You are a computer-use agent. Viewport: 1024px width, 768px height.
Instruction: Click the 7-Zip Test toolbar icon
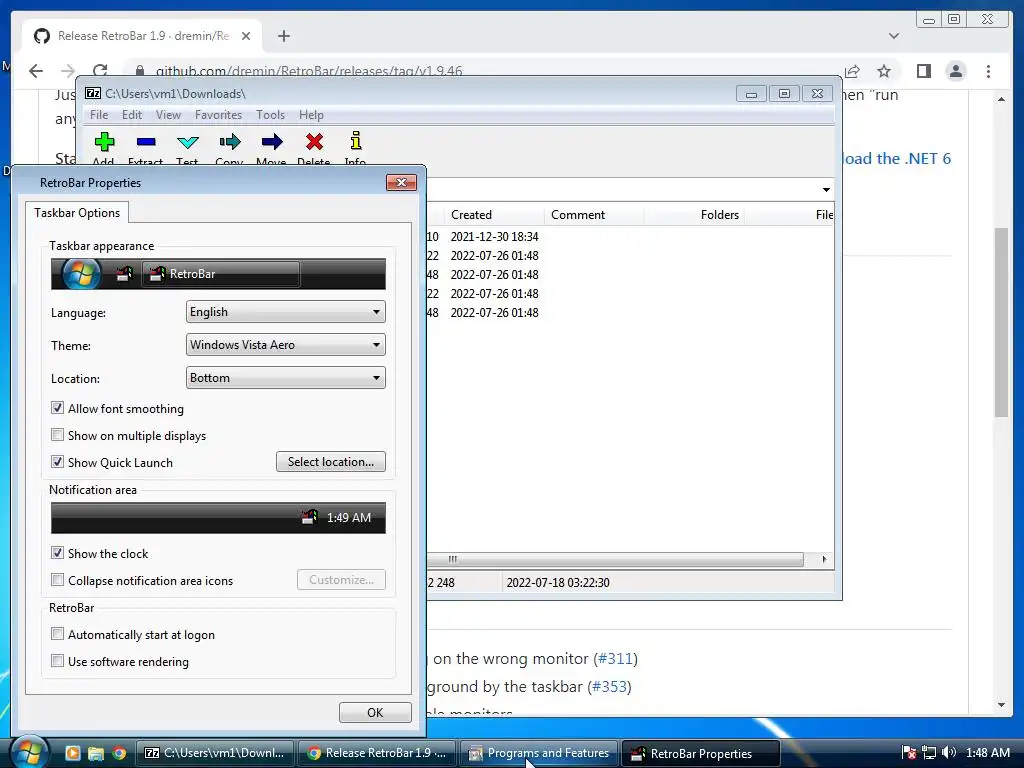(x=187, y=142)
